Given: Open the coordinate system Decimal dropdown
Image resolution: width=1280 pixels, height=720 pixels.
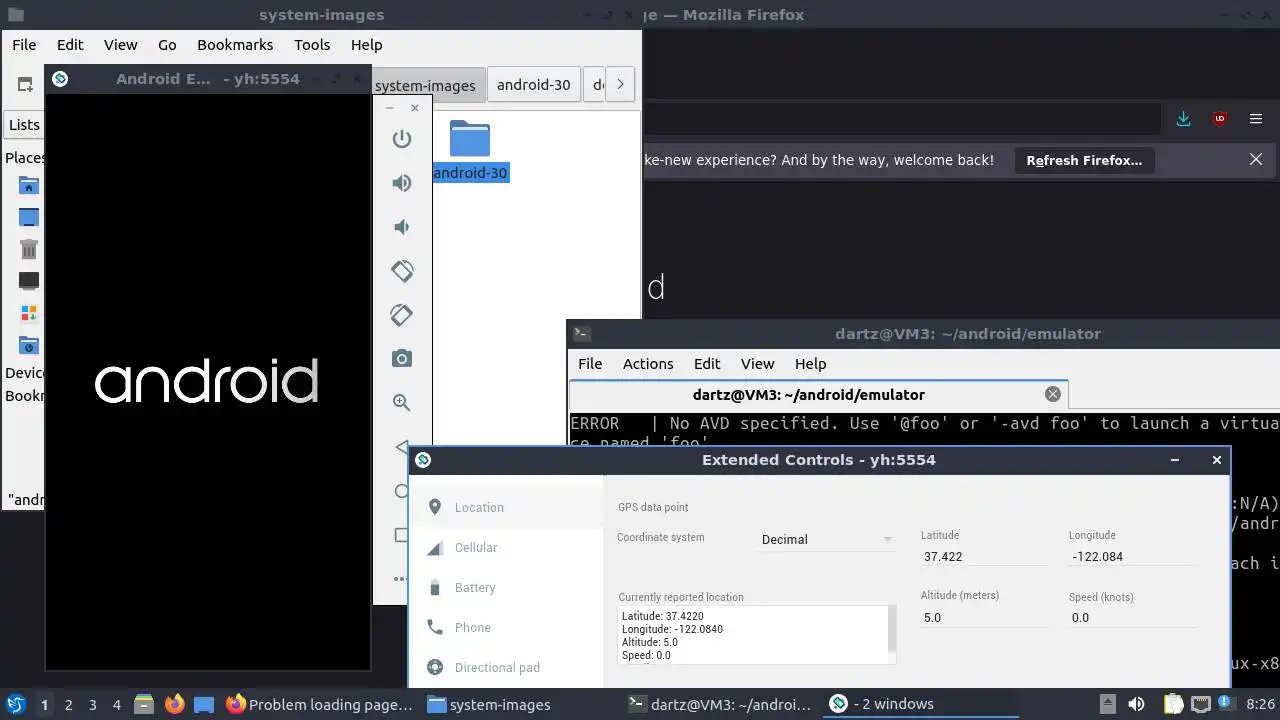Looking at the screenshot, I should click(x=826, y=539).
